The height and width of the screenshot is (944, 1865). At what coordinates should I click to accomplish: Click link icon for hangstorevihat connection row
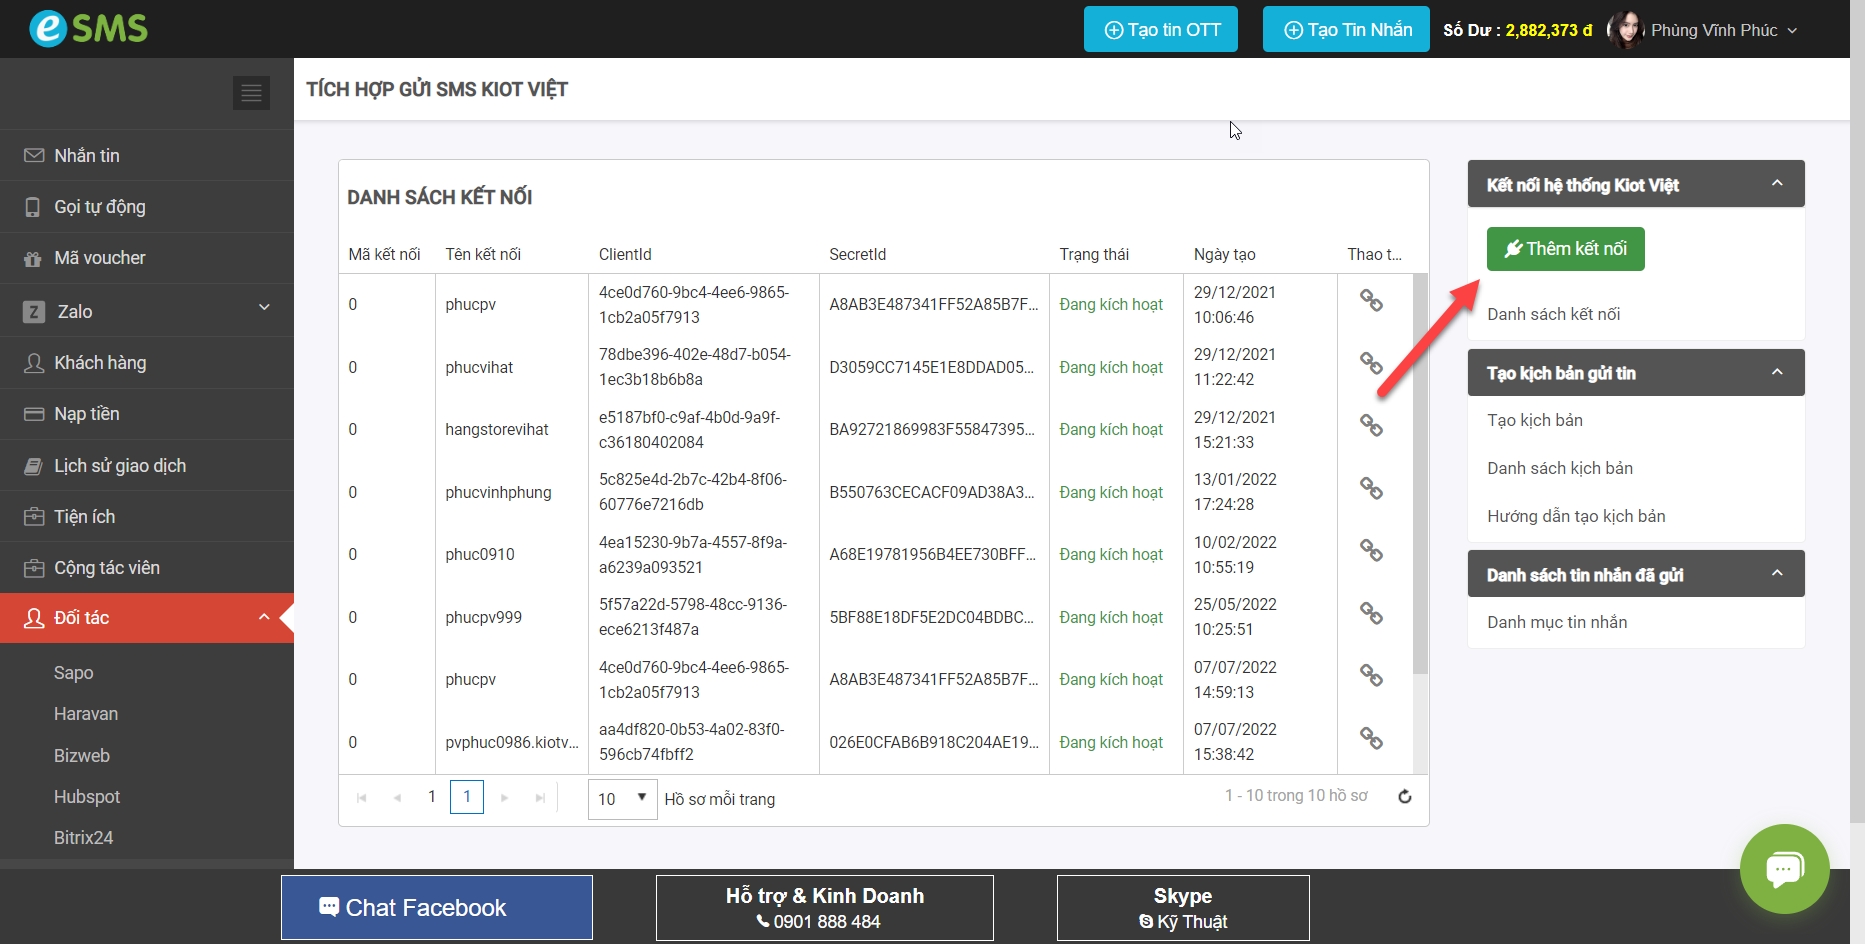(x=1371, y=426)
